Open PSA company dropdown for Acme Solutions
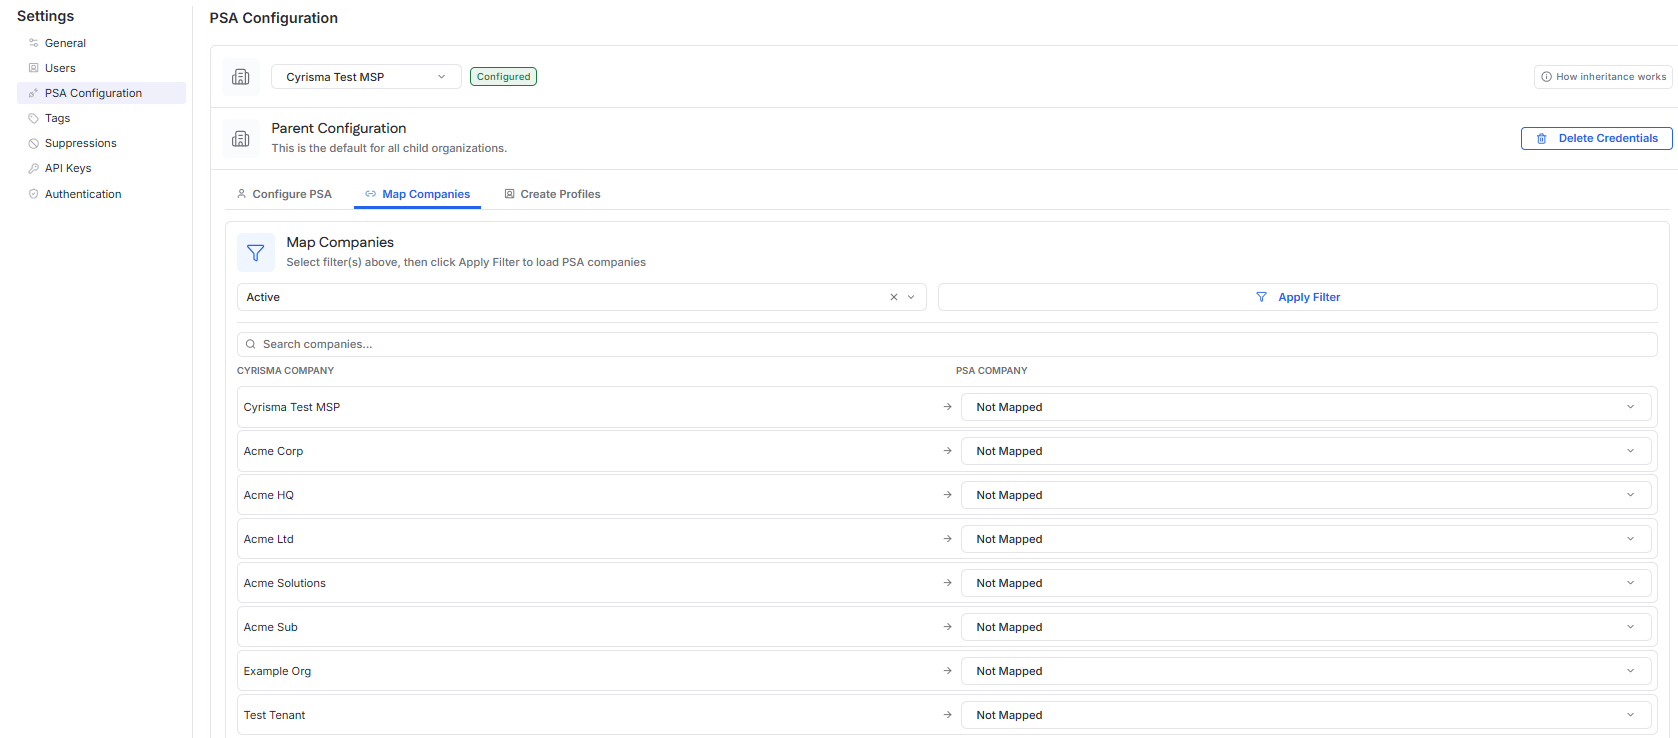Viewport: 1678px width, 738px height. coord(1306,583)
